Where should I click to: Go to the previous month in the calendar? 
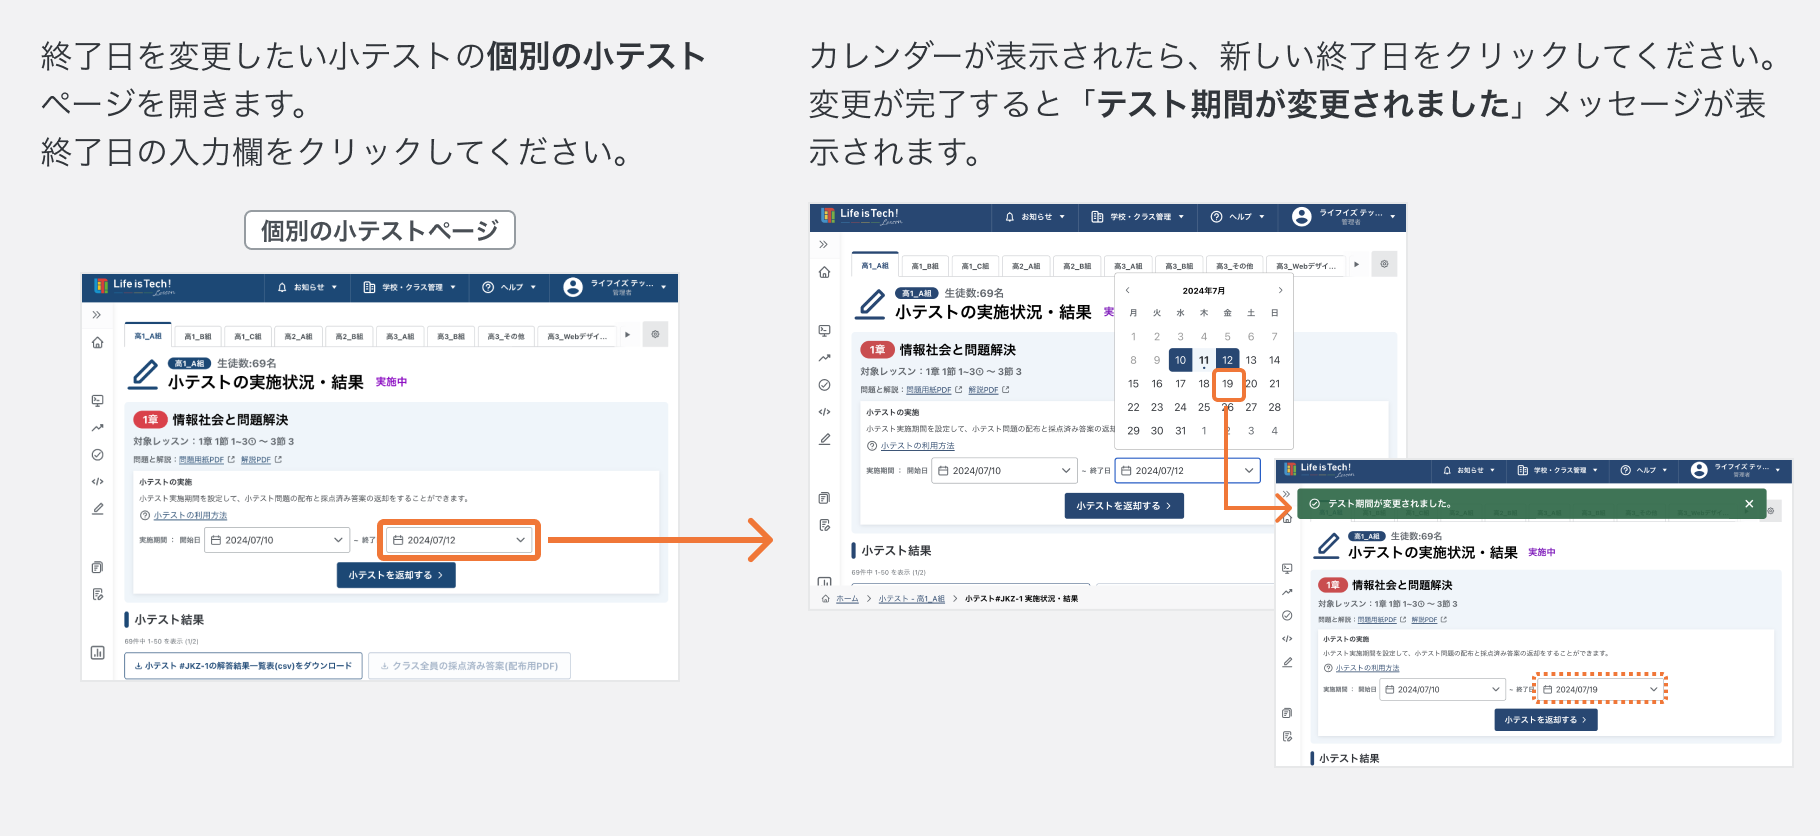tap(1128, 290)
